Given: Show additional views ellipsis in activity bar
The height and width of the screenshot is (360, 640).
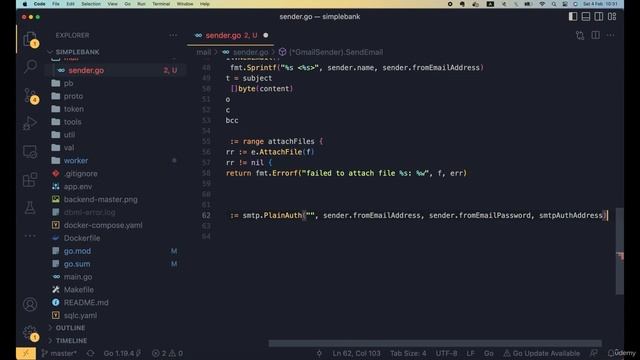Looking at the screenshot, I should click(x=30, y=236).
